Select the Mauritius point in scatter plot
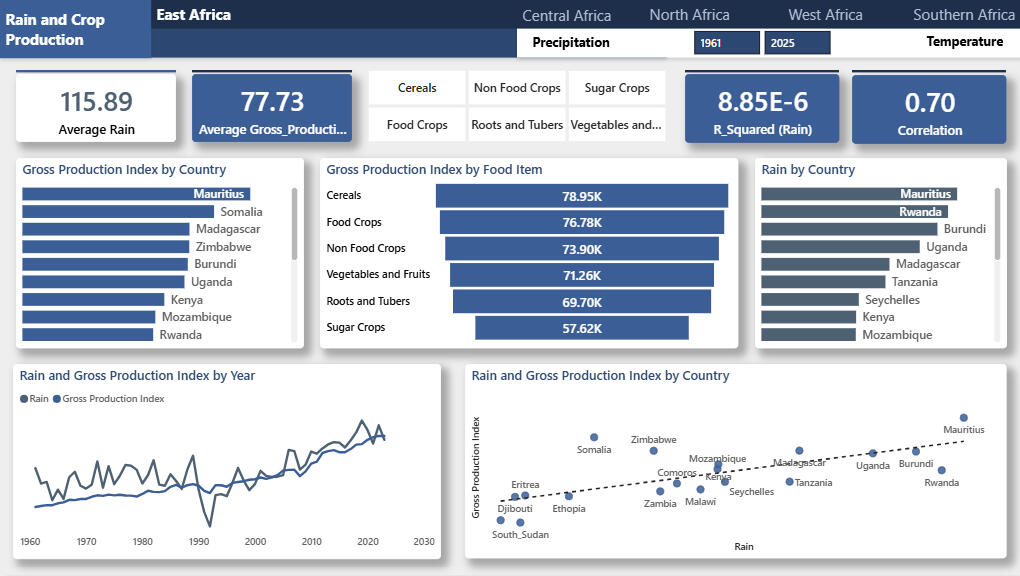Image resolution: width=1020 pixels, height=576 pixels. 963,418
